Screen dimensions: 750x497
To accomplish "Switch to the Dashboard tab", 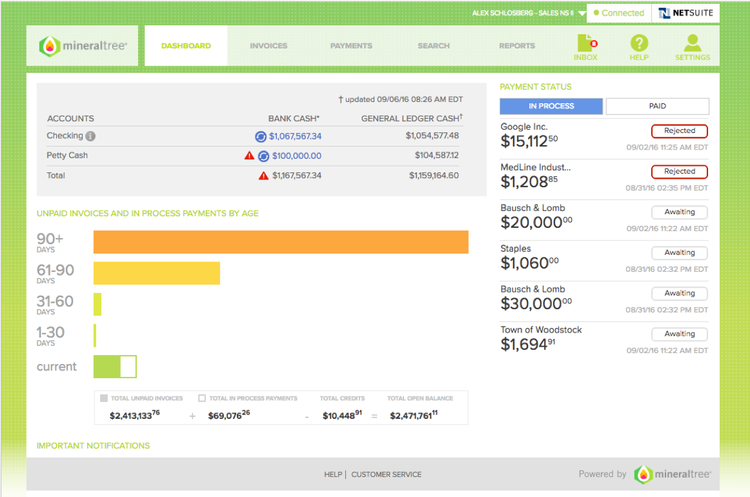I will click(186, 46).
